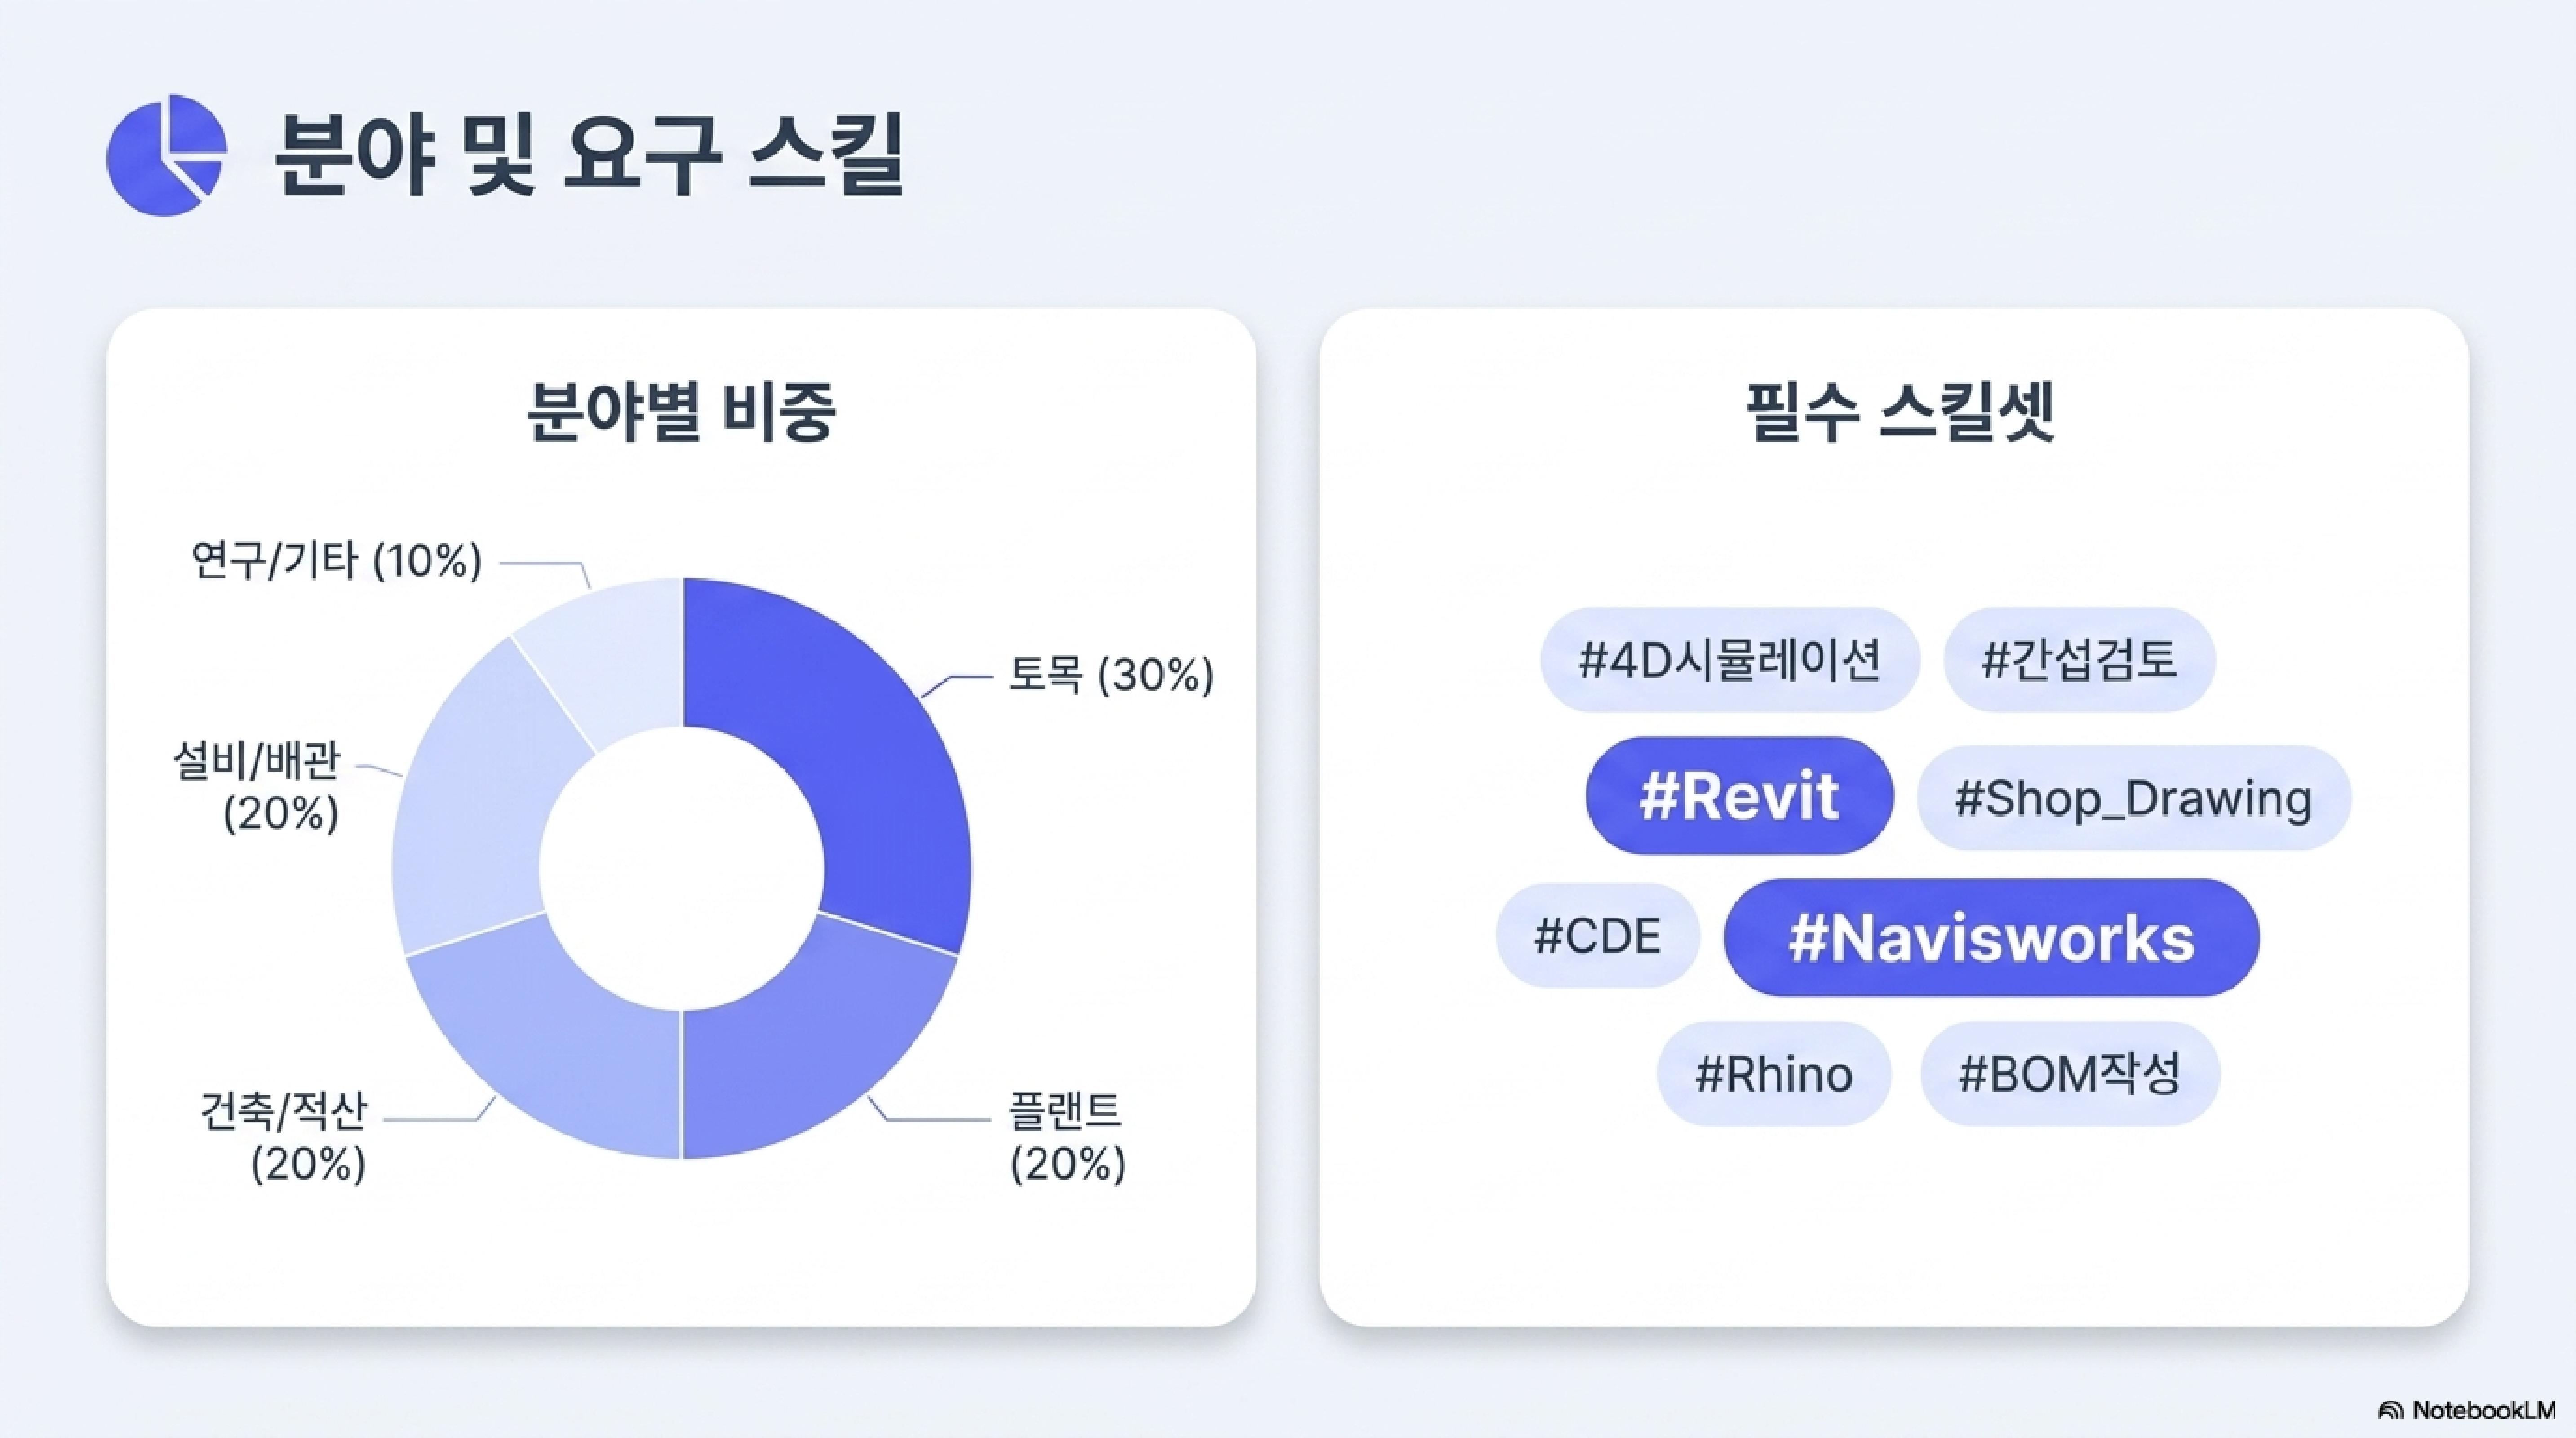Pick the #Rhino tag
2576x1438 pixels.
(x=1774, y=1074)
